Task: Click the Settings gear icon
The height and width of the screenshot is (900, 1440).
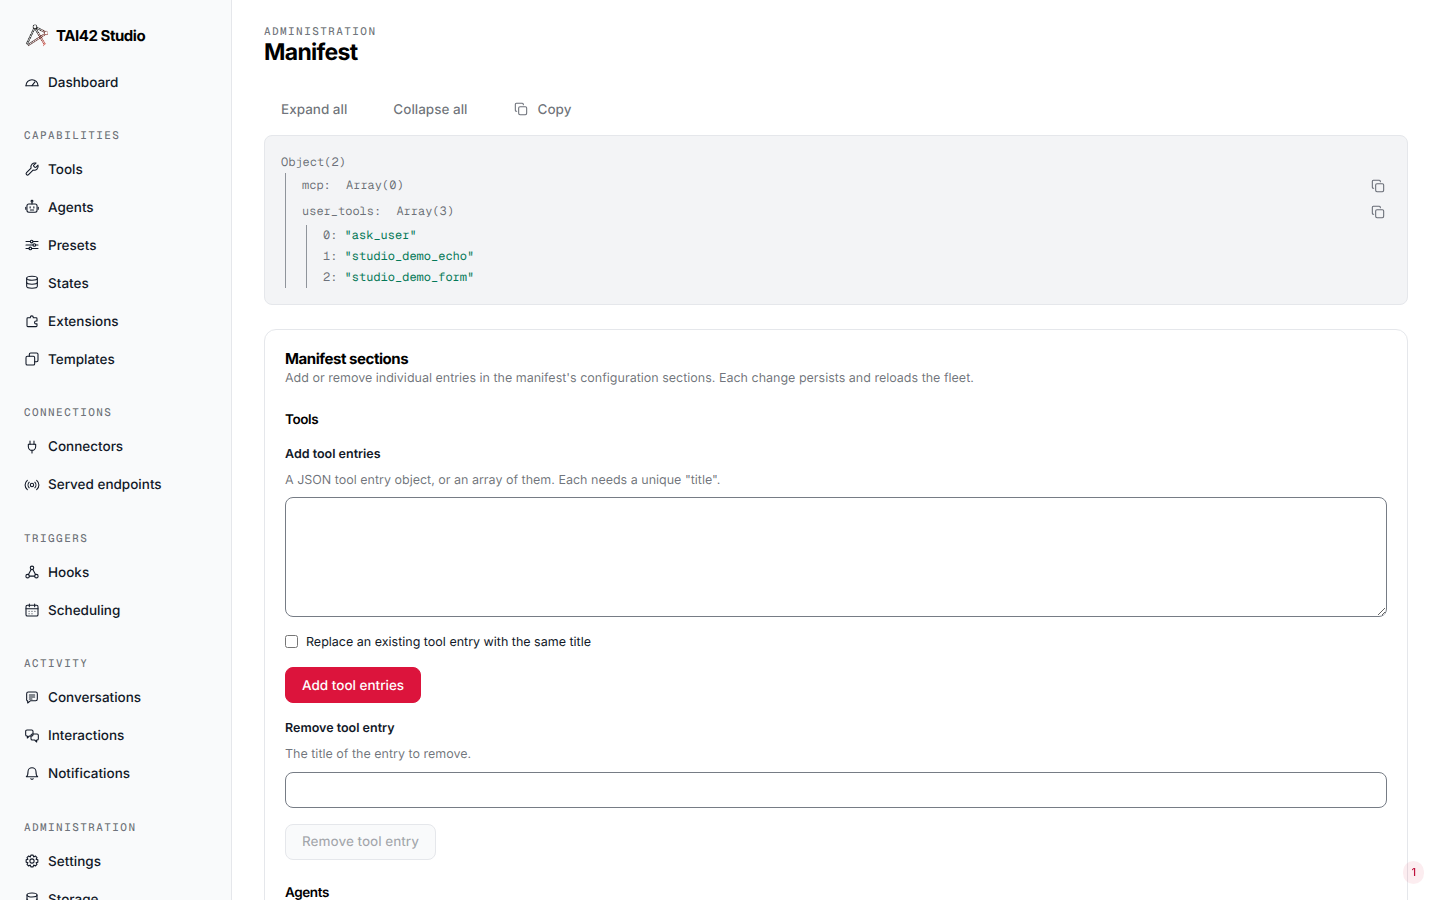Action: 32,861
